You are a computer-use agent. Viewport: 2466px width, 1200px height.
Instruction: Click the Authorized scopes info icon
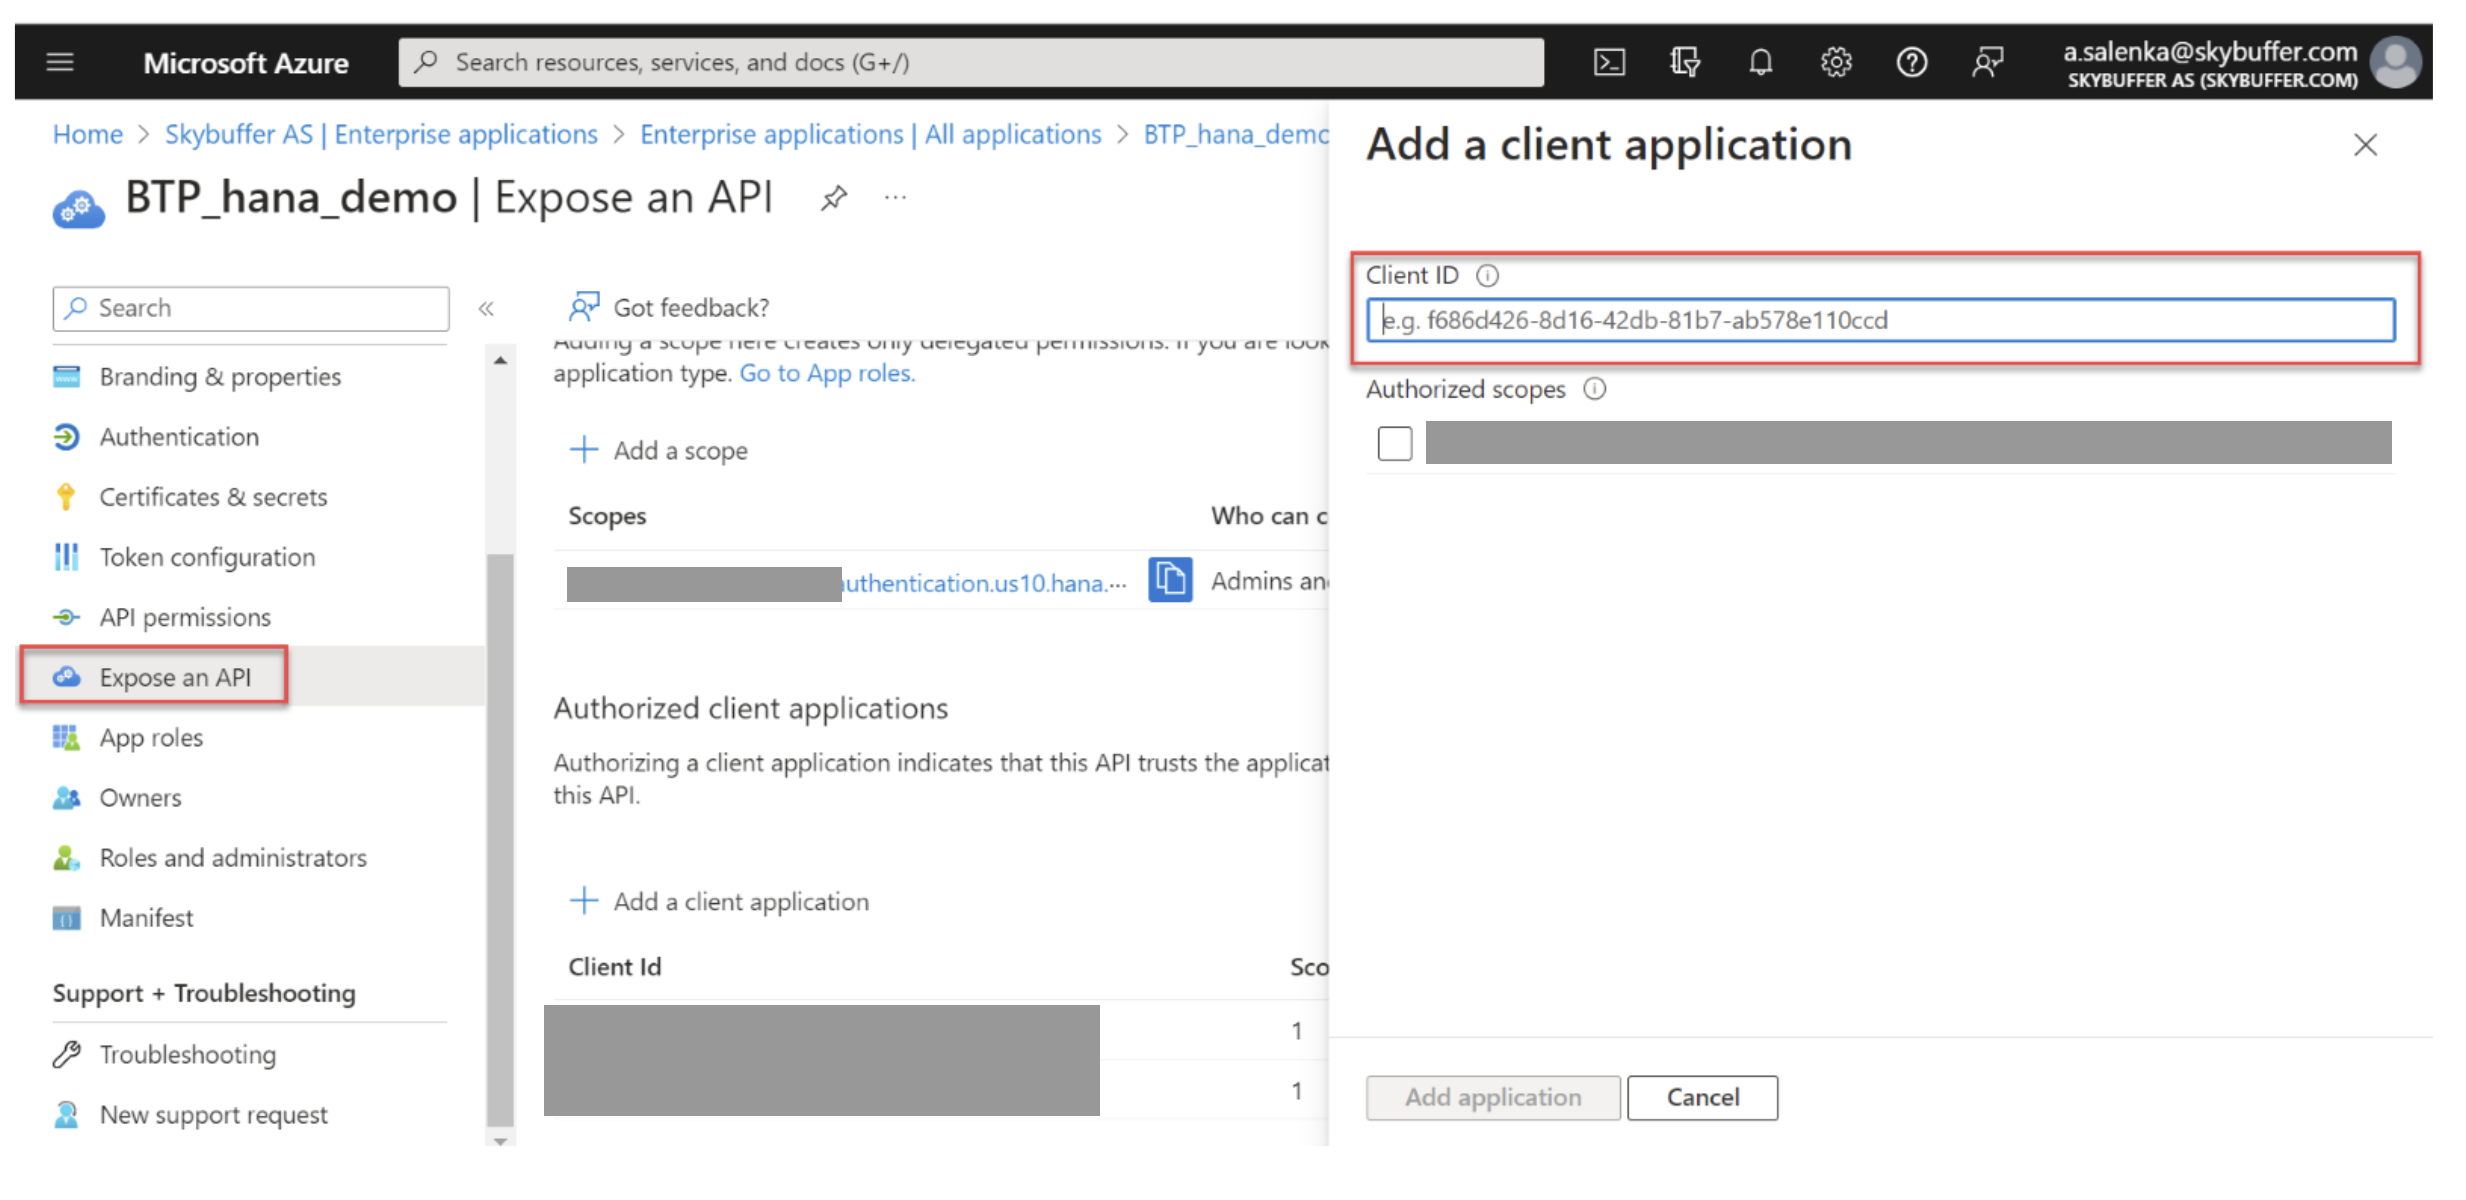pyautogui.click(x=1594, y=389)
